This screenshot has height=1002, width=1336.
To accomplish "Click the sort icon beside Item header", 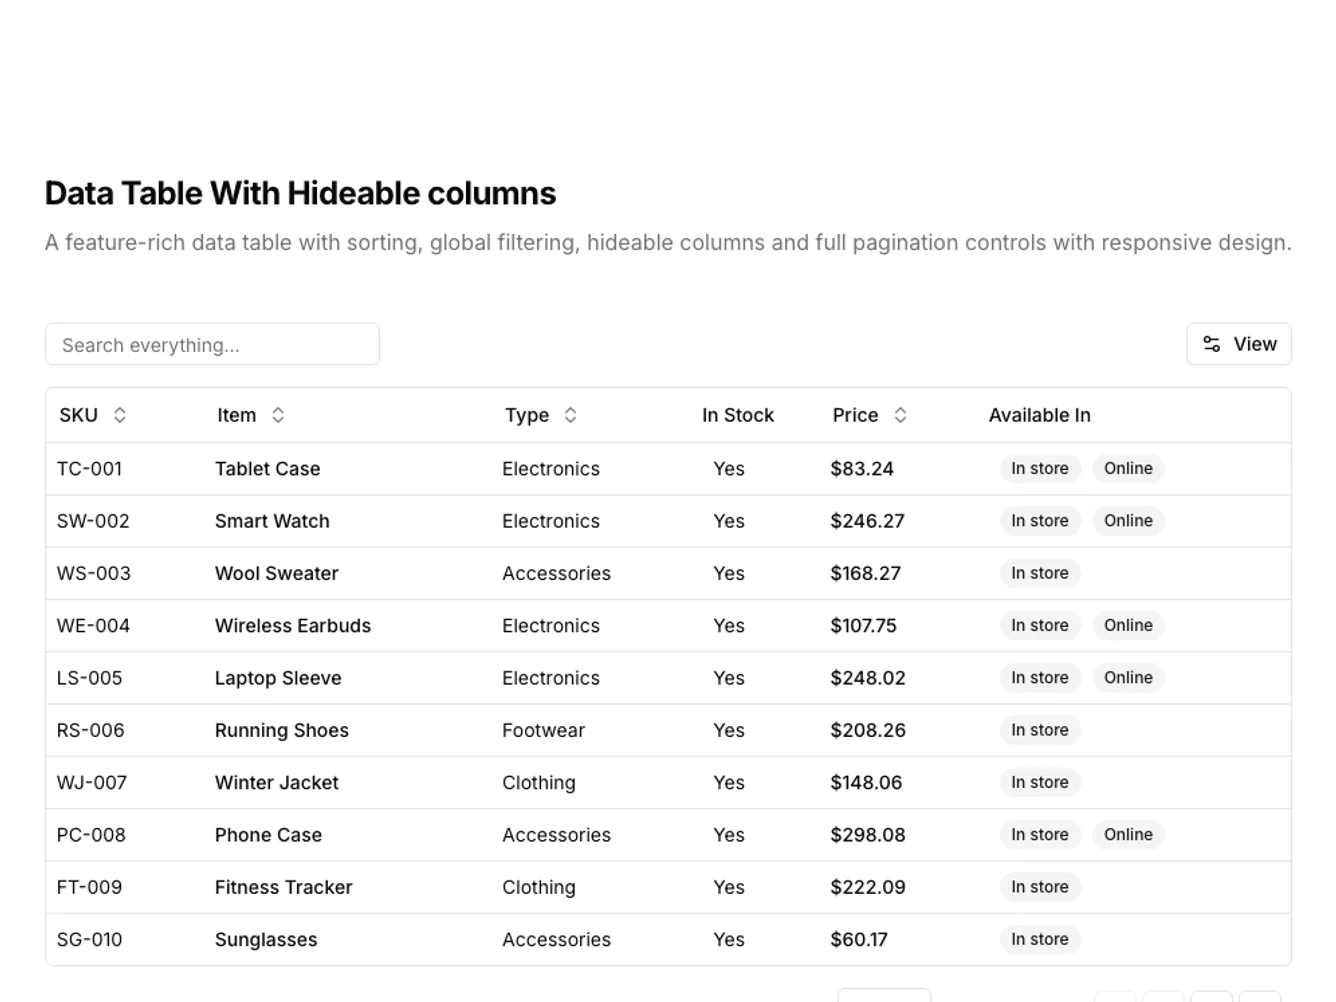I will (x=277, y=414).
